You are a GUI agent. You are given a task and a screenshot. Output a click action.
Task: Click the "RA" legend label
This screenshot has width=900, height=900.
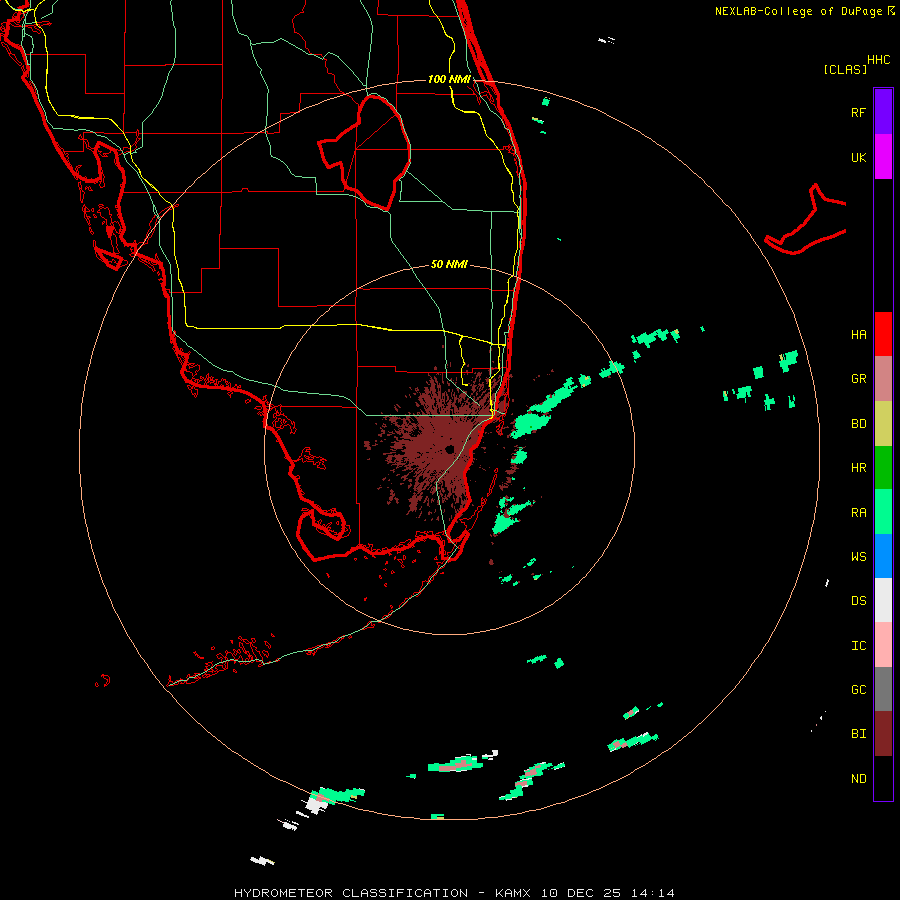[x=858, y=512]
